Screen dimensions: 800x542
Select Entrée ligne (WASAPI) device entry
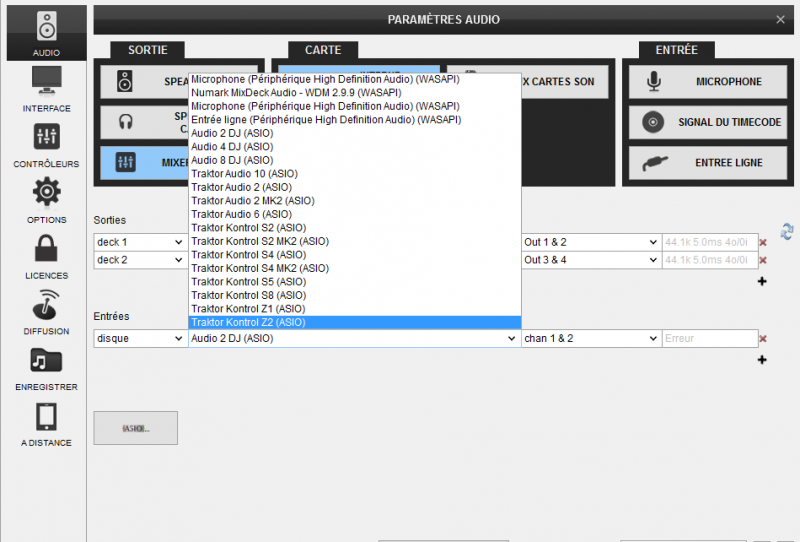point(355,119)
